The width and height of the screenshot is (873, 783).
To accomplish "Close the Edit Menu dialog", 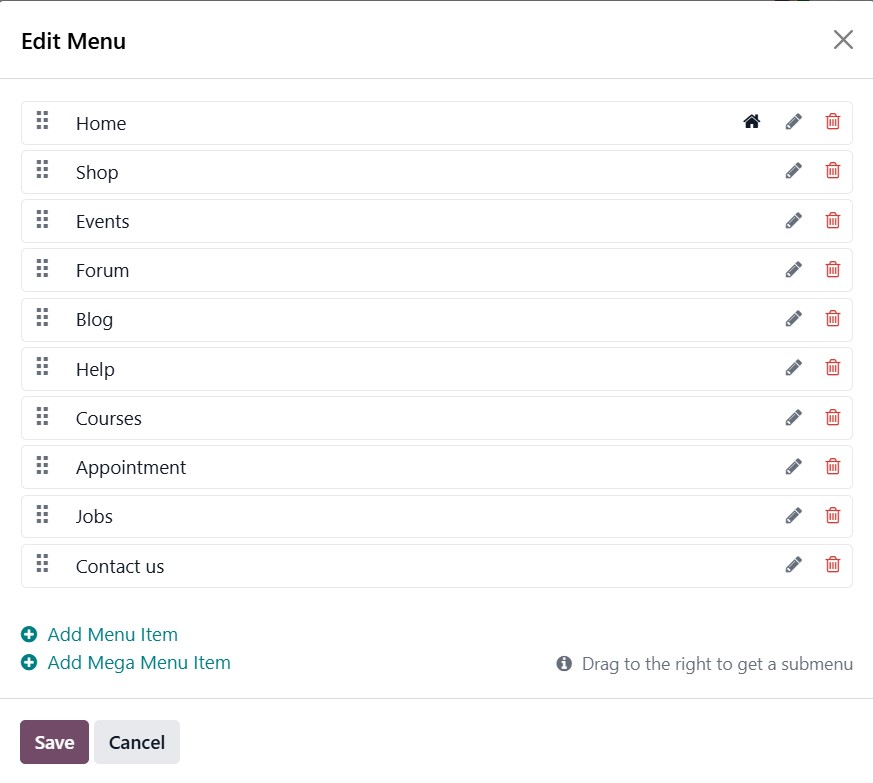I will [843, 40].
